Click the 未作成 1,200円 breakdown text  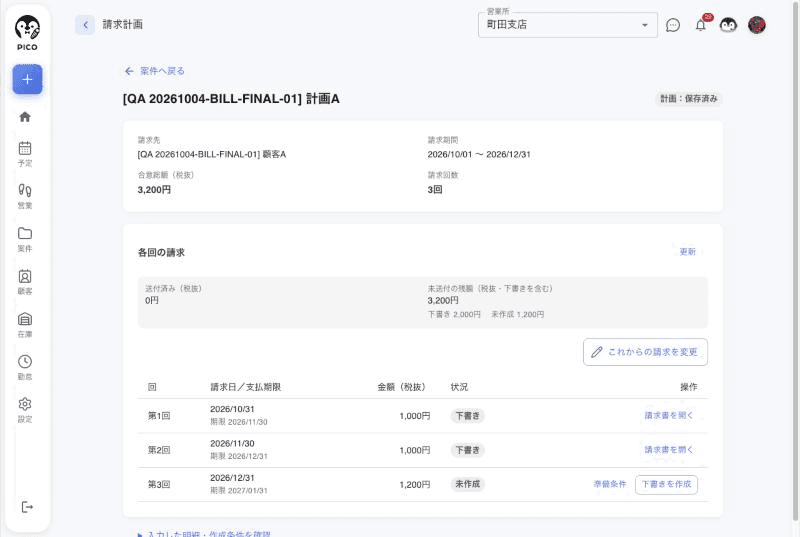(517, 315)
